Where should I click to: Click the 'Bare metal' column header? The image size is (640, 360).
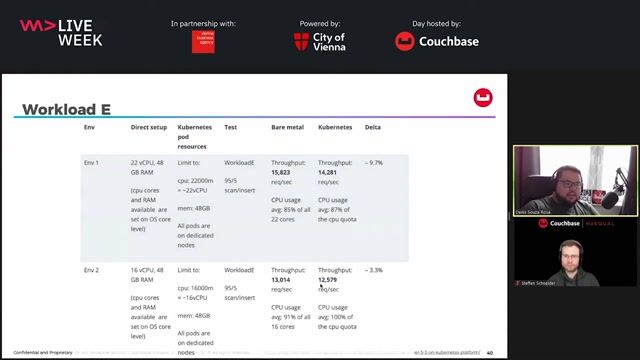(287, 127)
